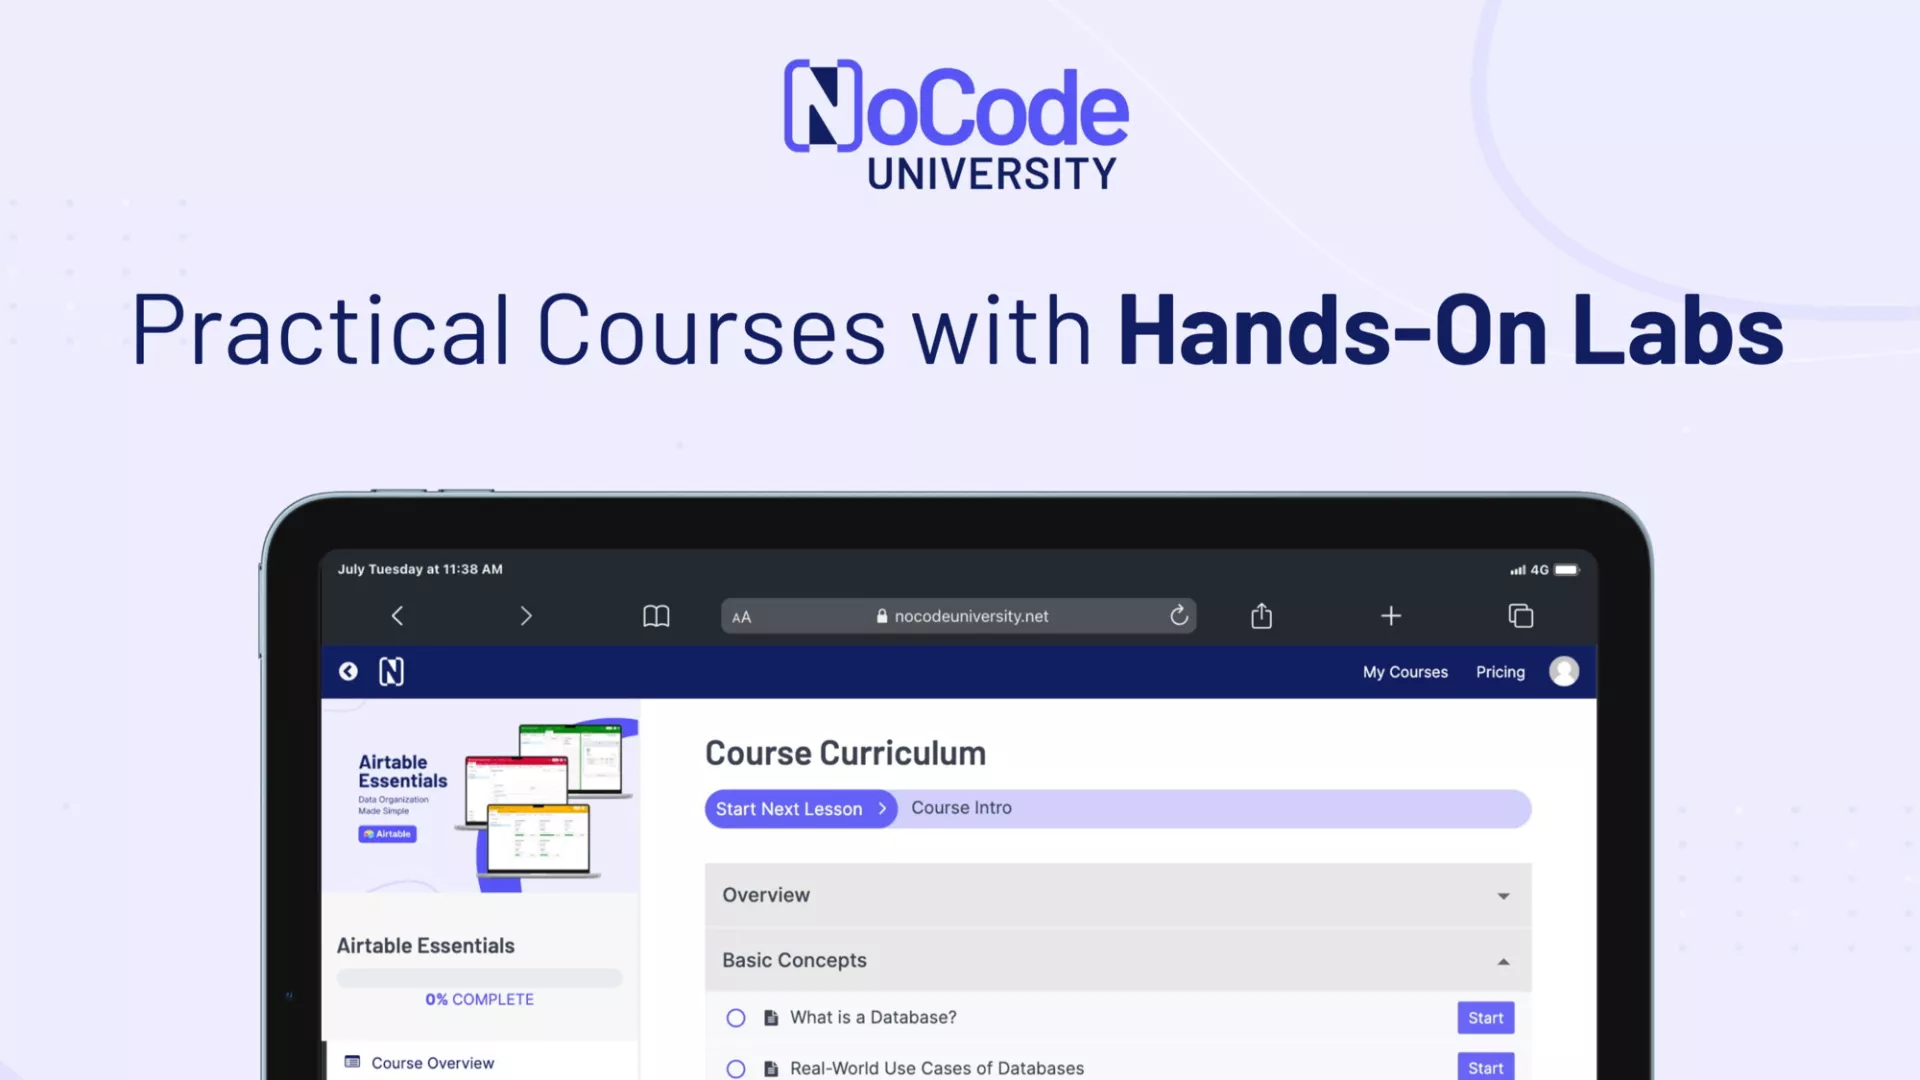This screenshot has height=1080, width=1920.
Task: Click the Start Next Lesson button
Action: (800, 809)
